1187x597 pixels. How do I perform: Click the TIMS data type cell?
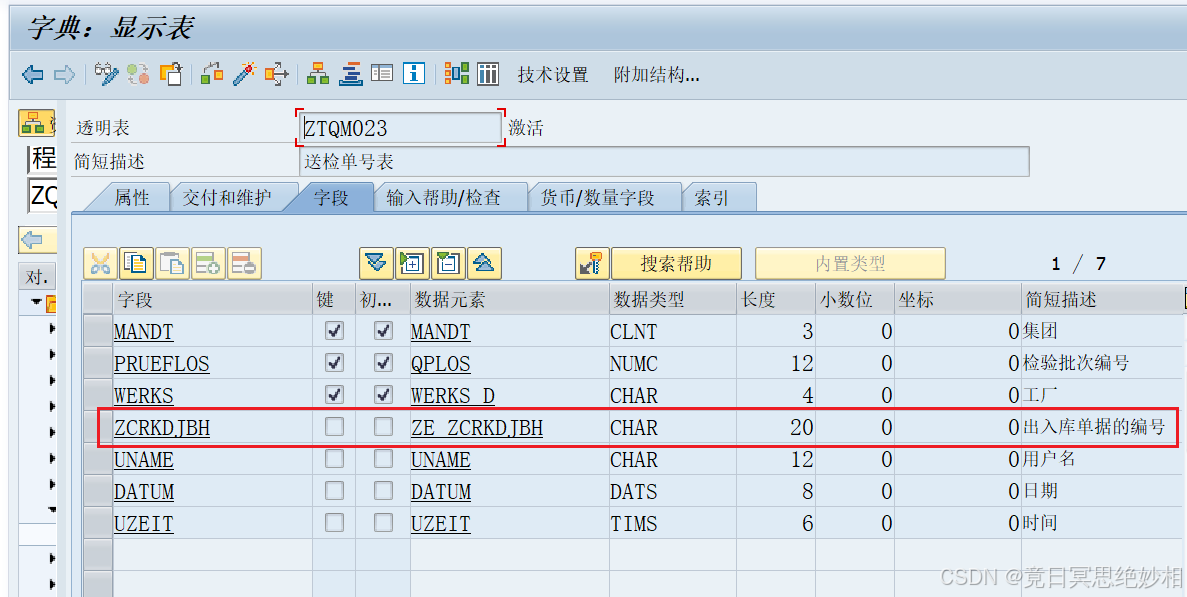click(672, 523)
